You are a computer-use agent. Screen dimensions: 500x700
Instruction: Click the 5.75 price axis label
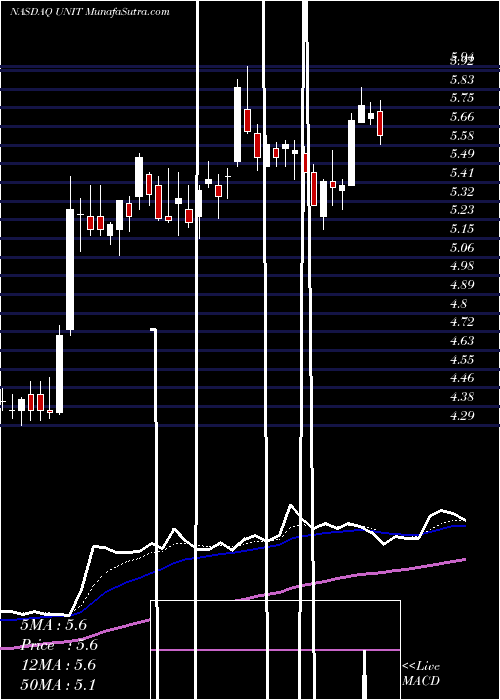462,98
